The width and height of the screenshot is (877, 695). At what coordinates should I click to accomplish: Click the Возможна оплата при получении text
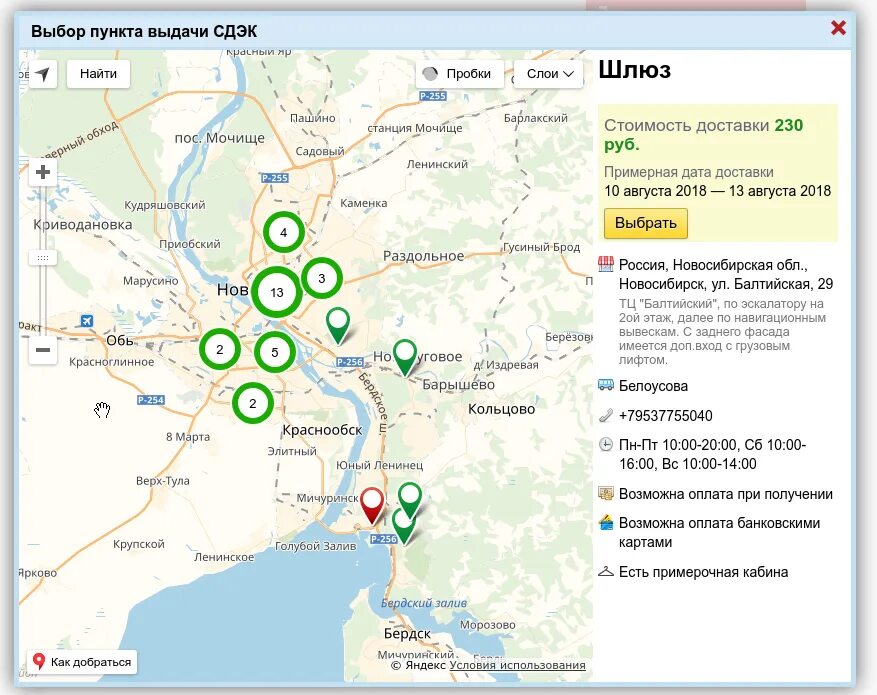pyautogui.click(x=725, y=494)
